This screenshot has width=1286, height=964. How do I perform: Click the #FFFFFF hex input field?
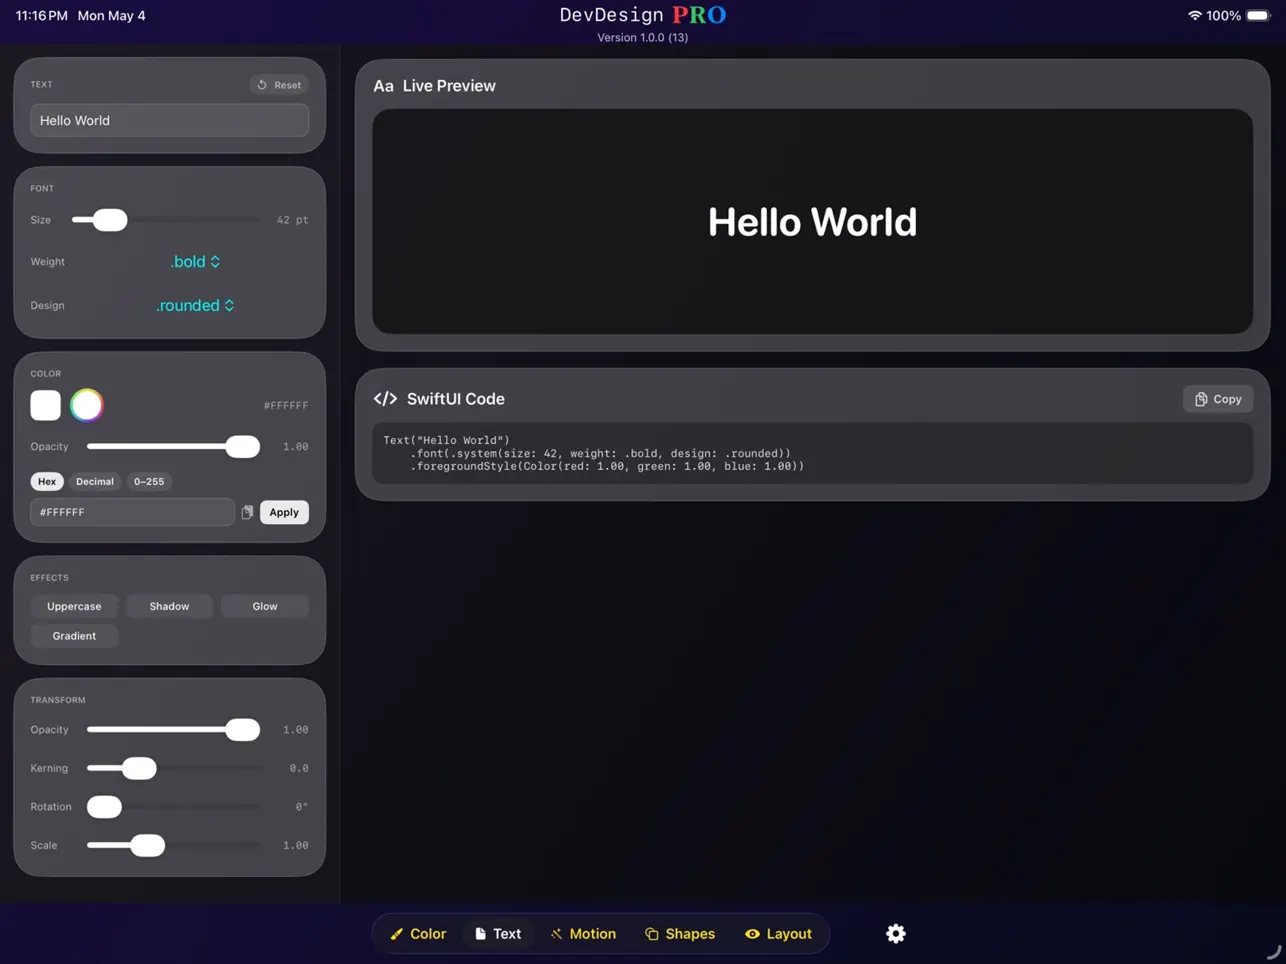pyautogui.click(x=132, y=512)
